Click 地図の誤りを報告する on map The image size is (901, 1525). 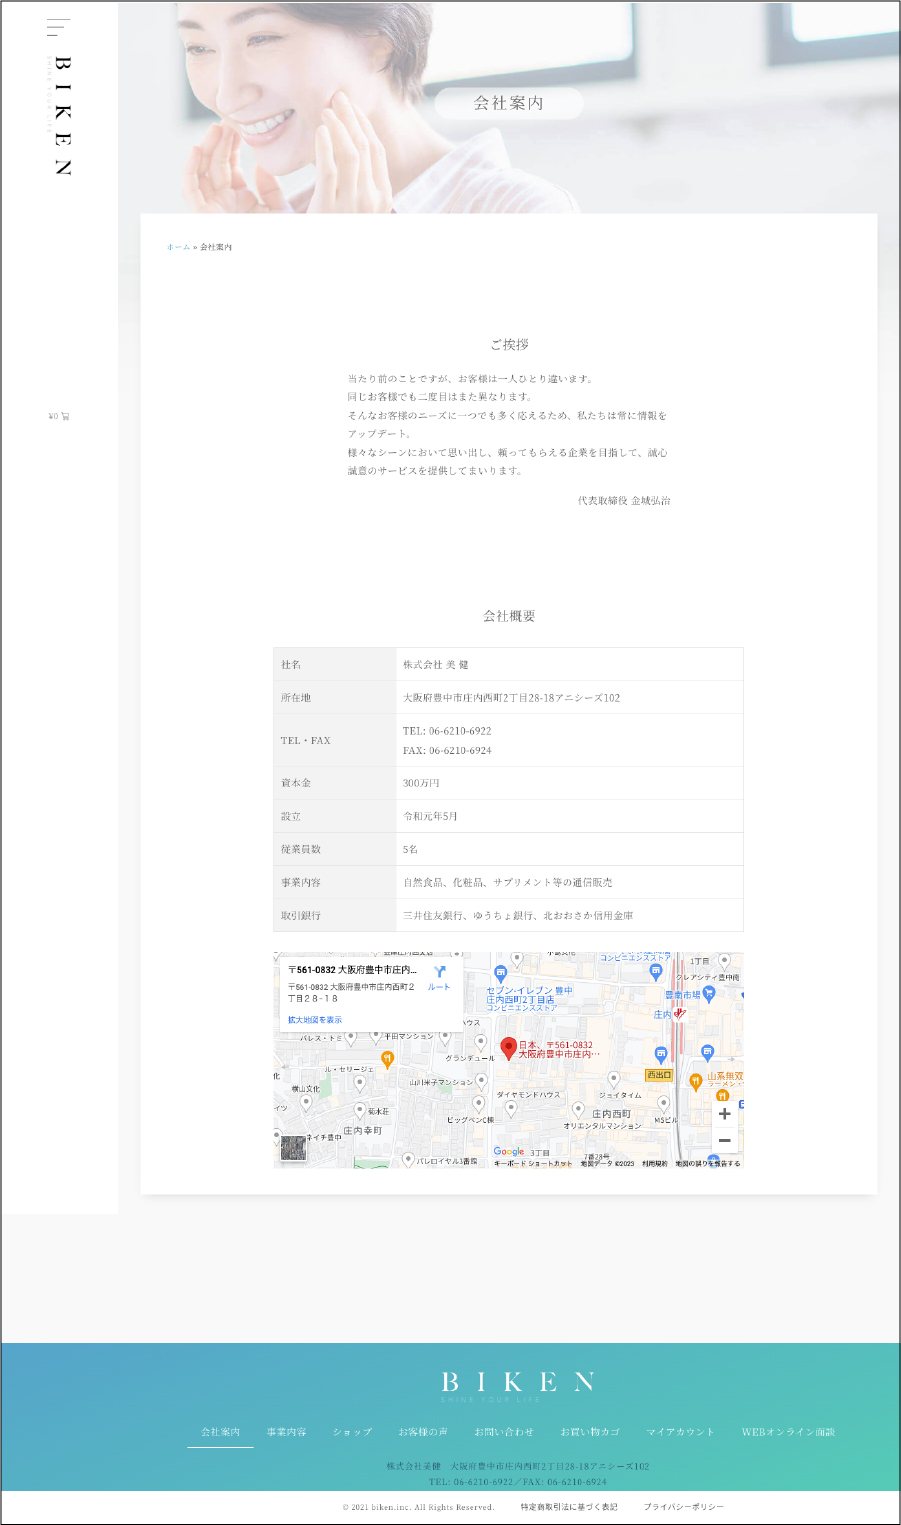coord(708,1164)
